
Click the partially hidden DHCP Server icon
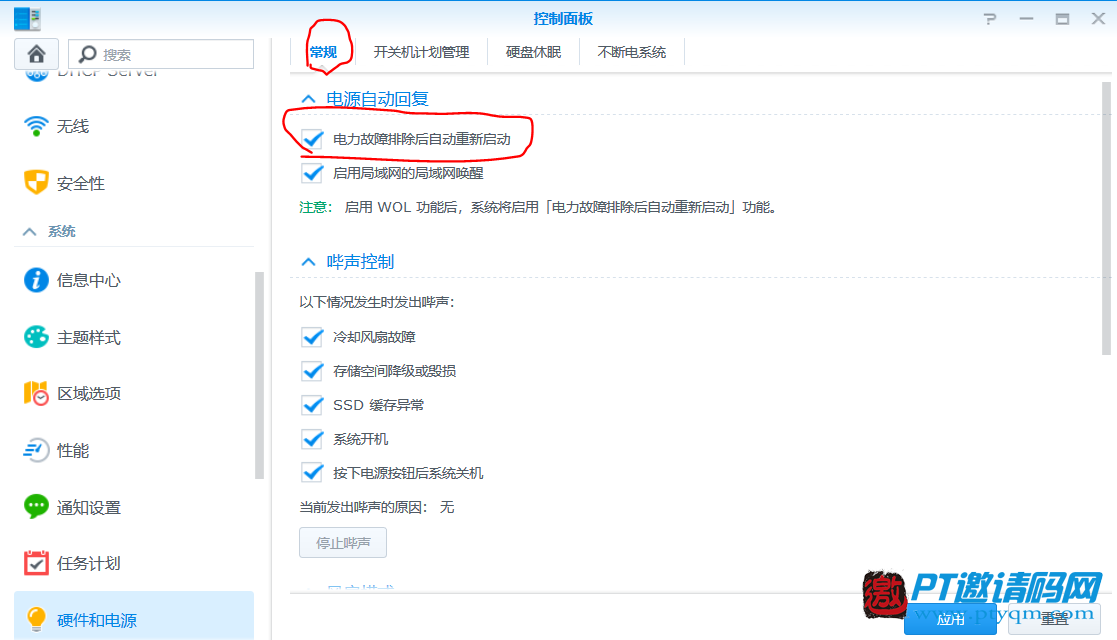[36, 75]
